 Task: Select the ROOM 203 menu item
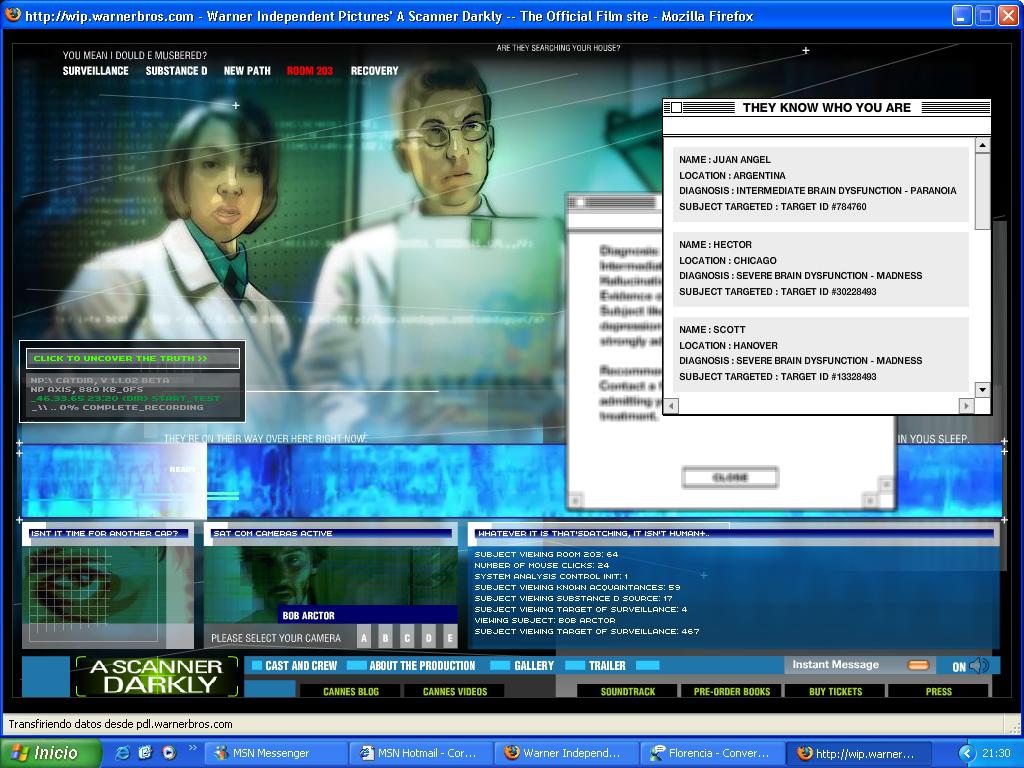(x=310, y=71)
